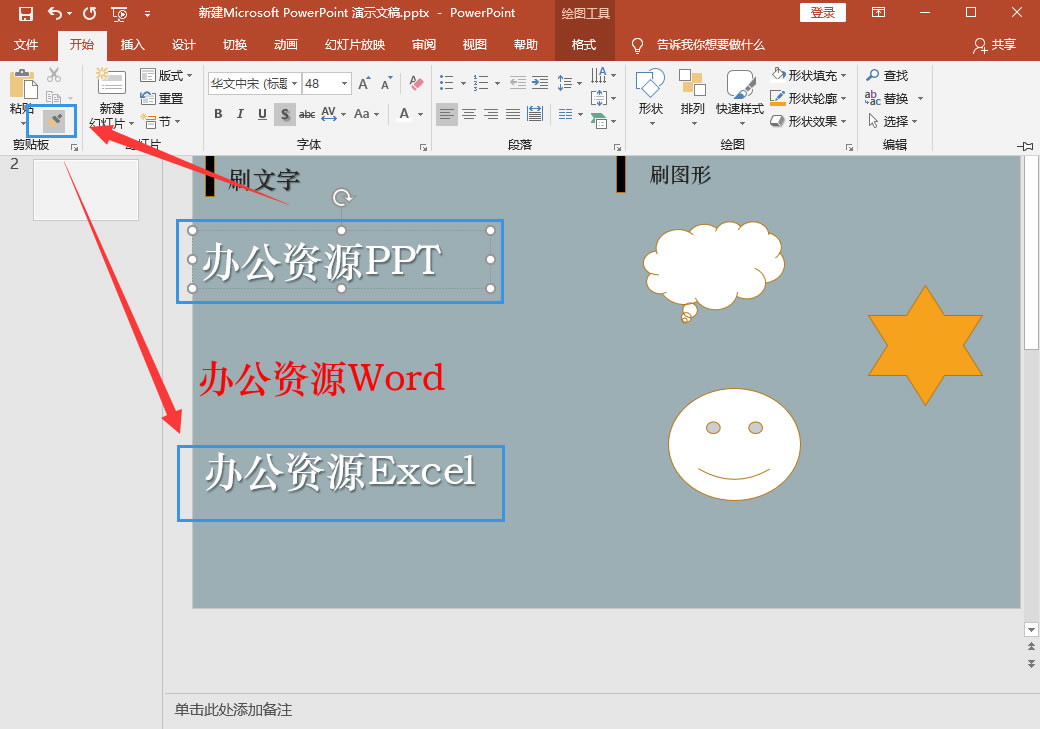Select the slide thumbnail in the left panel
The image size is (1040, 729).
click(85, 190)
